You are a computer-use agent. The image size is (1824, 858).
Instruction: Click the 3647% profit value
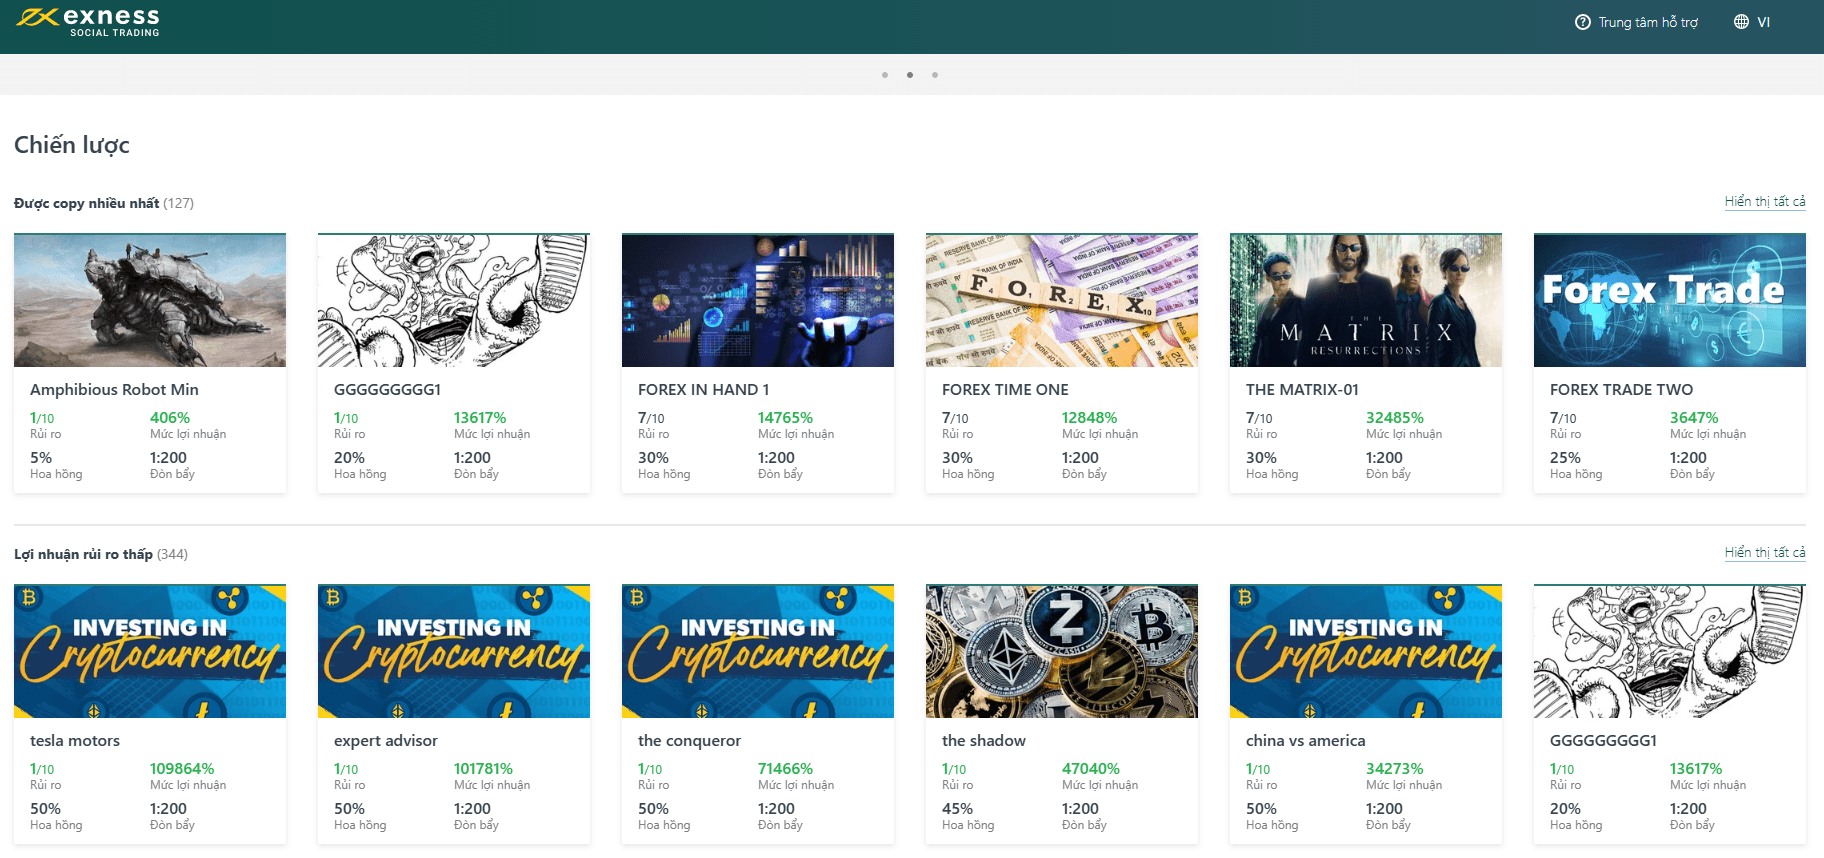click(1694, 417)
